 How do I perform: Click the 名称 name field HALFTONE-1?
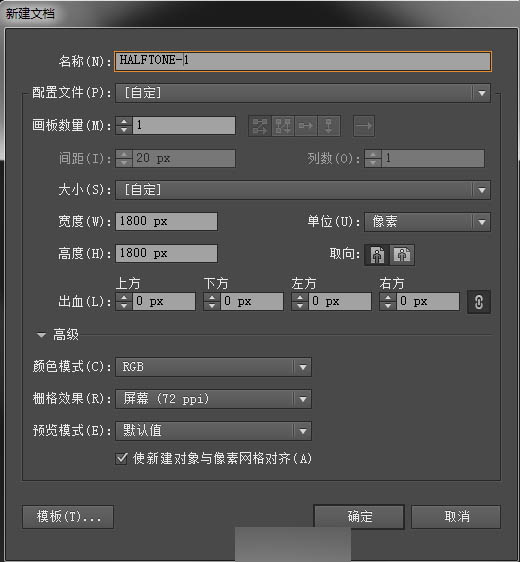click(x=303, y=61)
